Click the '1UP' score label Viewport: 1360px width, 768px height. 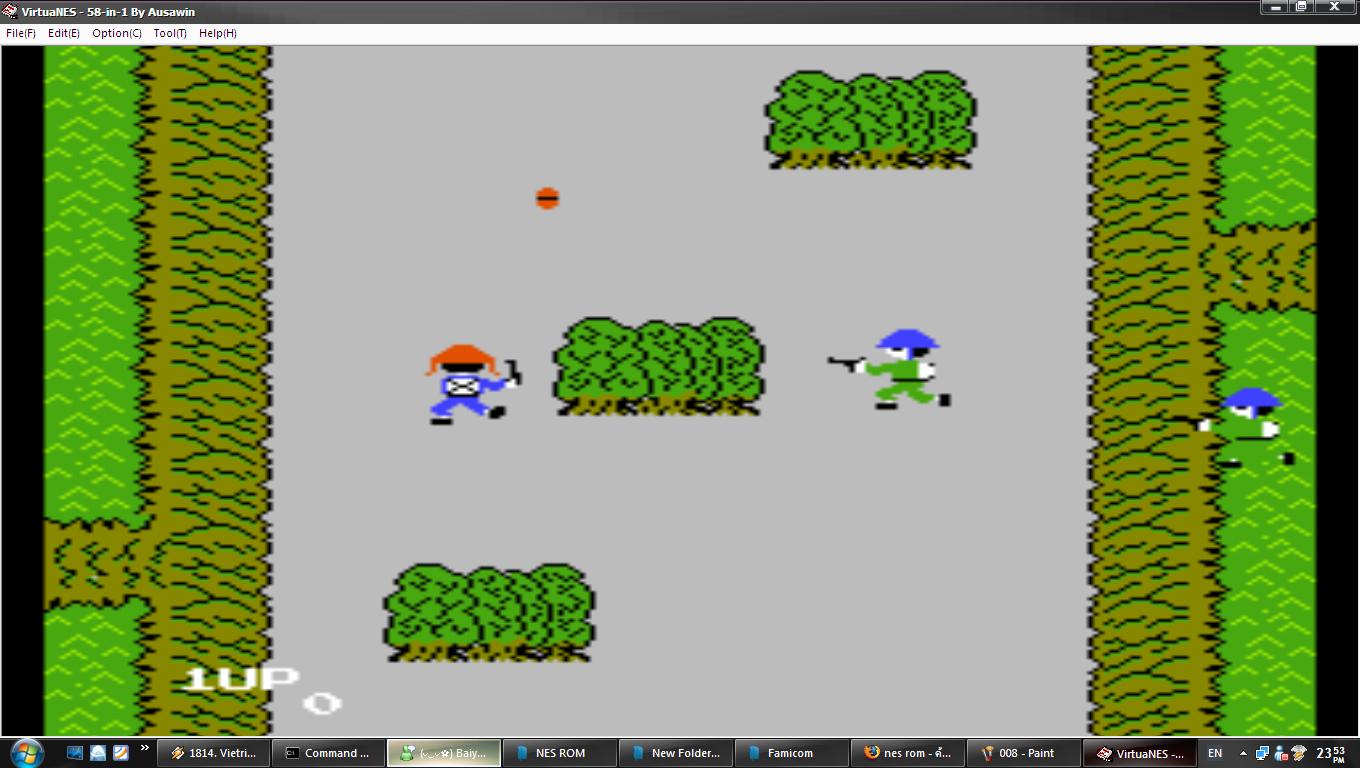pos(241,679)
